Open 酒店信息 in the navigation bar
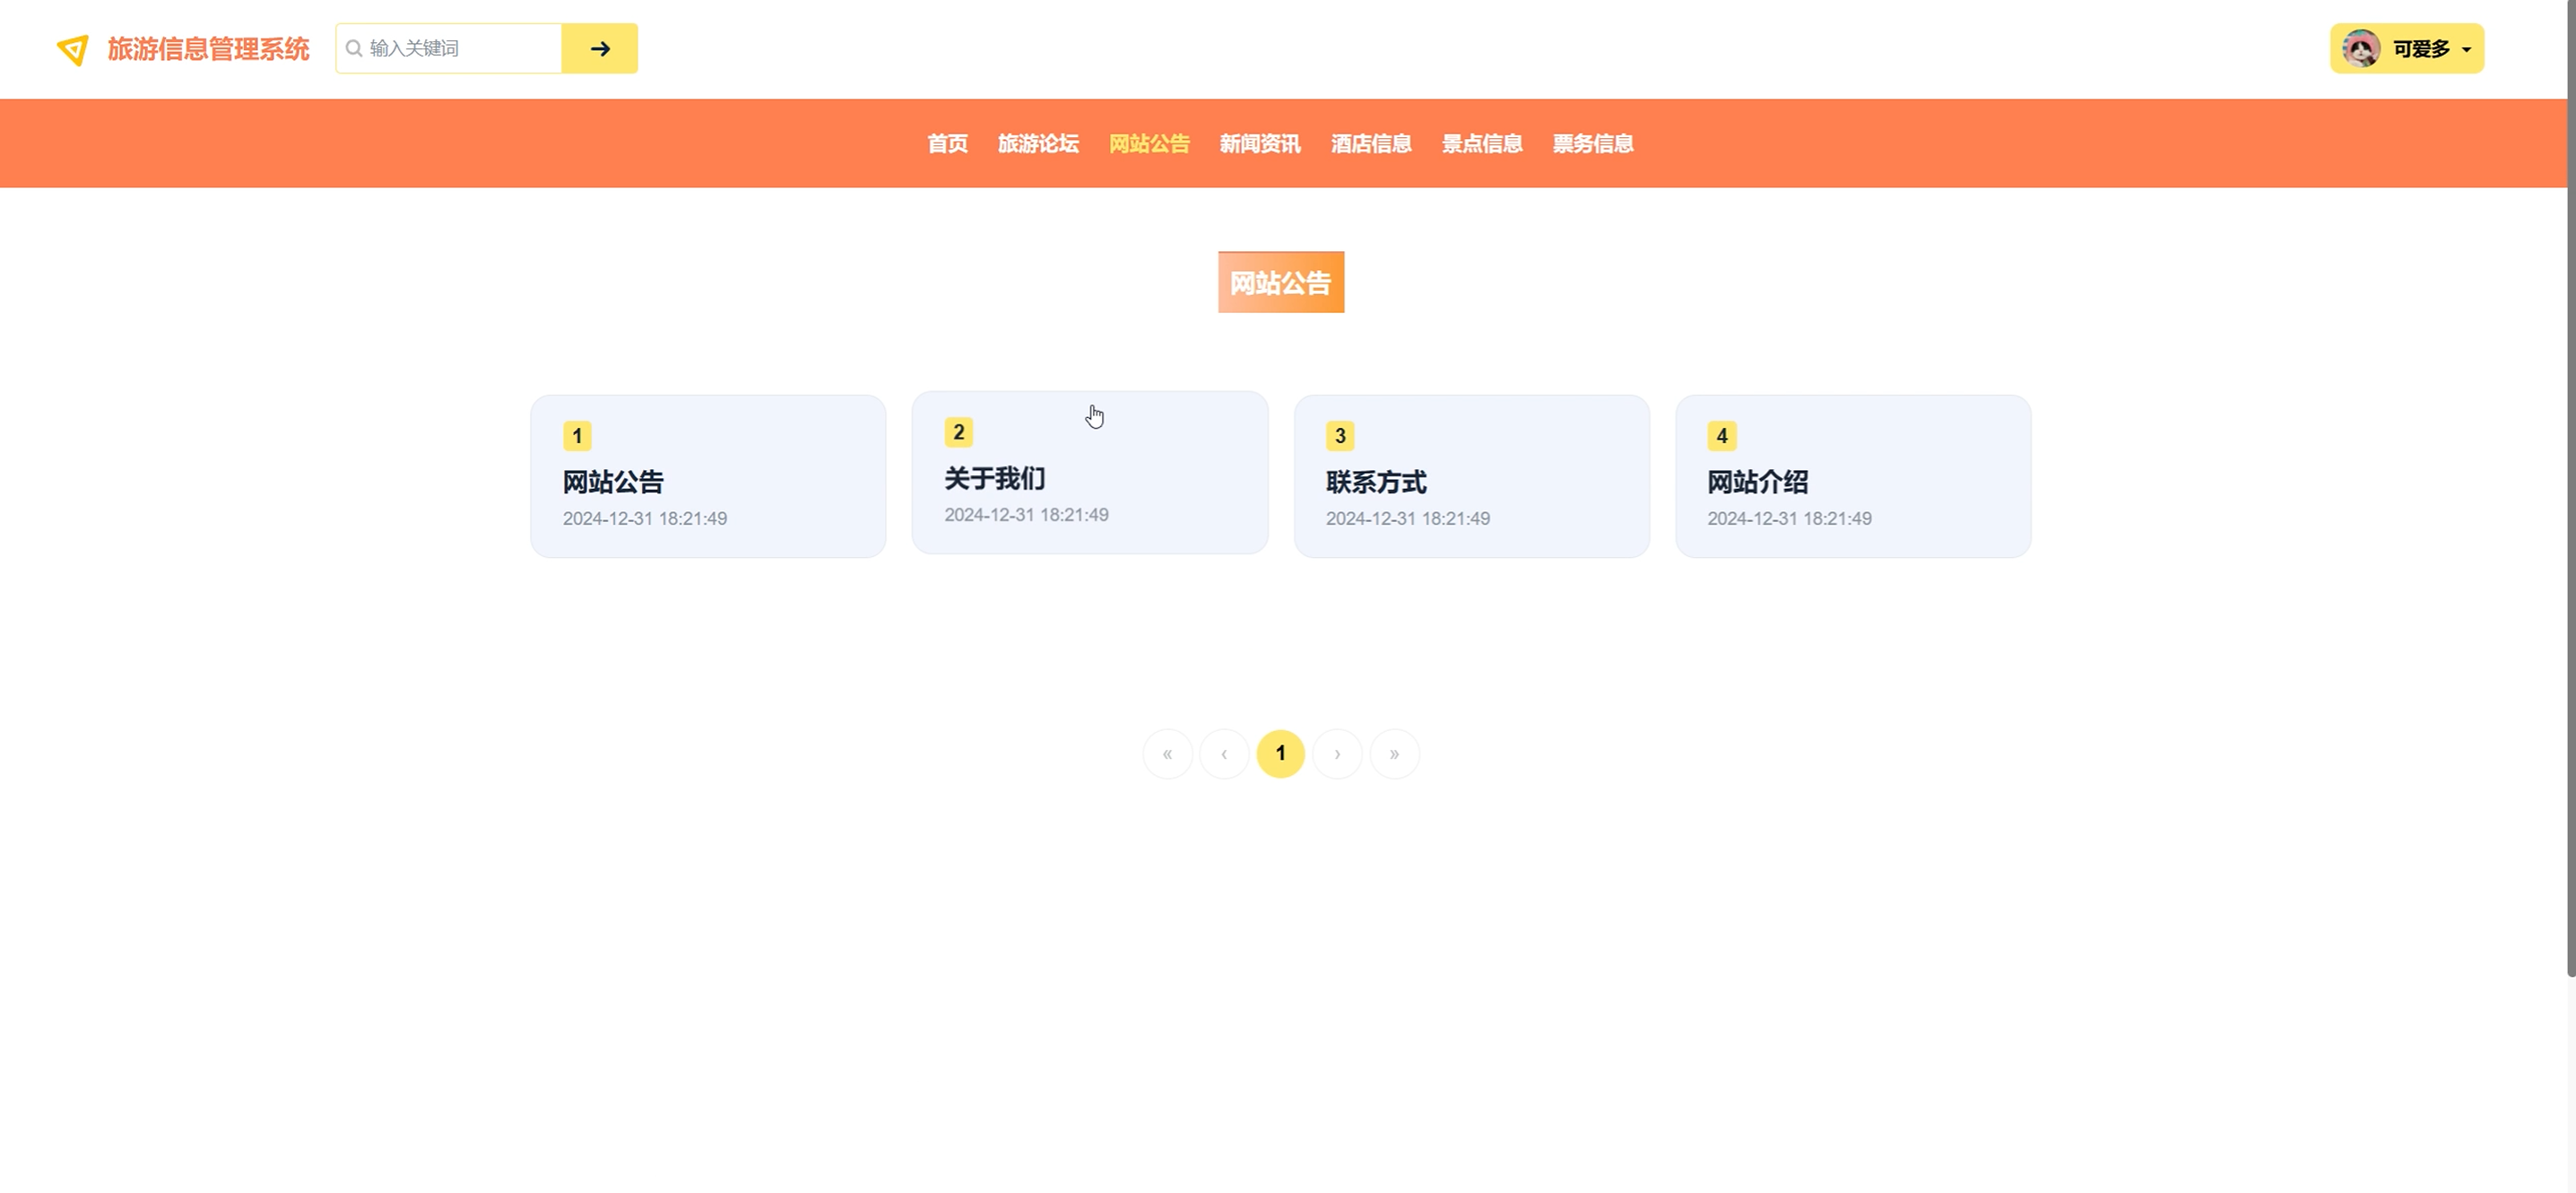Image resolution: width=2576 pixels, height=1193 pixels. point(1371,144)
